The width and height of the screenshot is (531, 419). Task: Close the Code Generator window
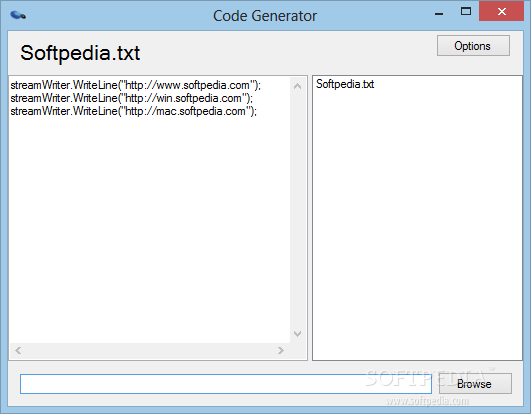[502, 11]
